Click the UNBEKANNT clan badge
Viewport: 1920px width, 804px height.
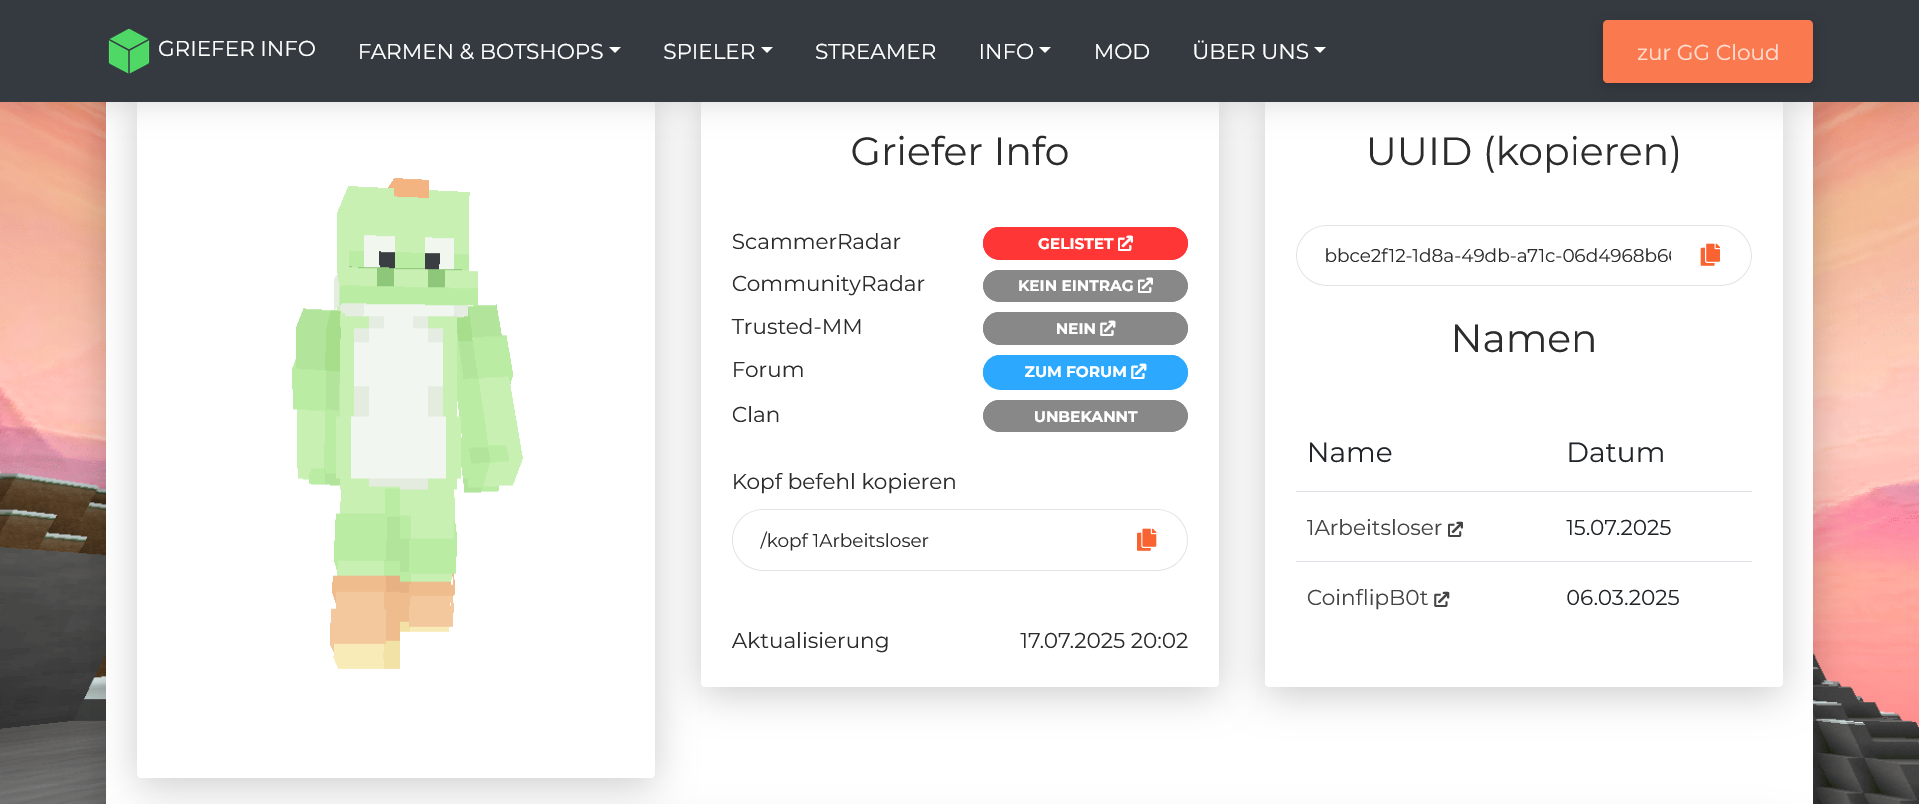tap(1085, 416)
